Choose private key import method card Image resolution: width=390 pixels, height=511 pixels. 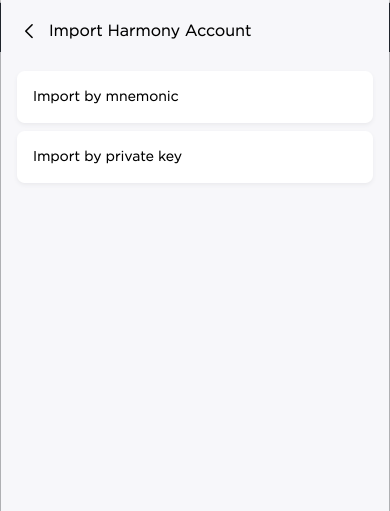pos(195,157)
